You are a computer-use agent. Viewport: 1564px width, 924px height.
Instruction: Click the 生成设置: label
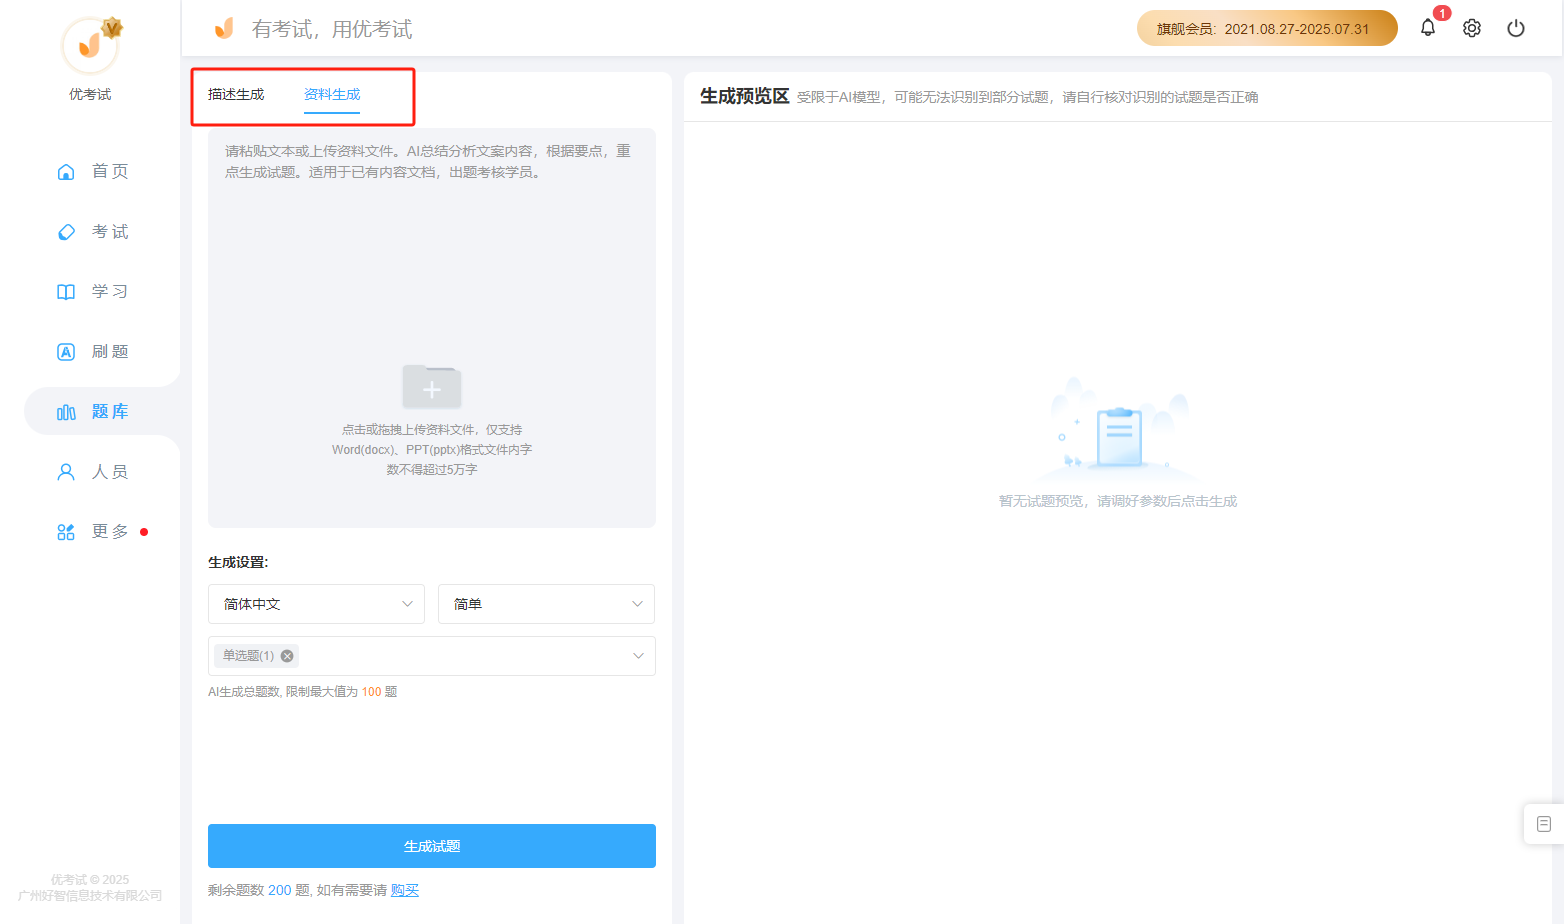pos(238,562)
